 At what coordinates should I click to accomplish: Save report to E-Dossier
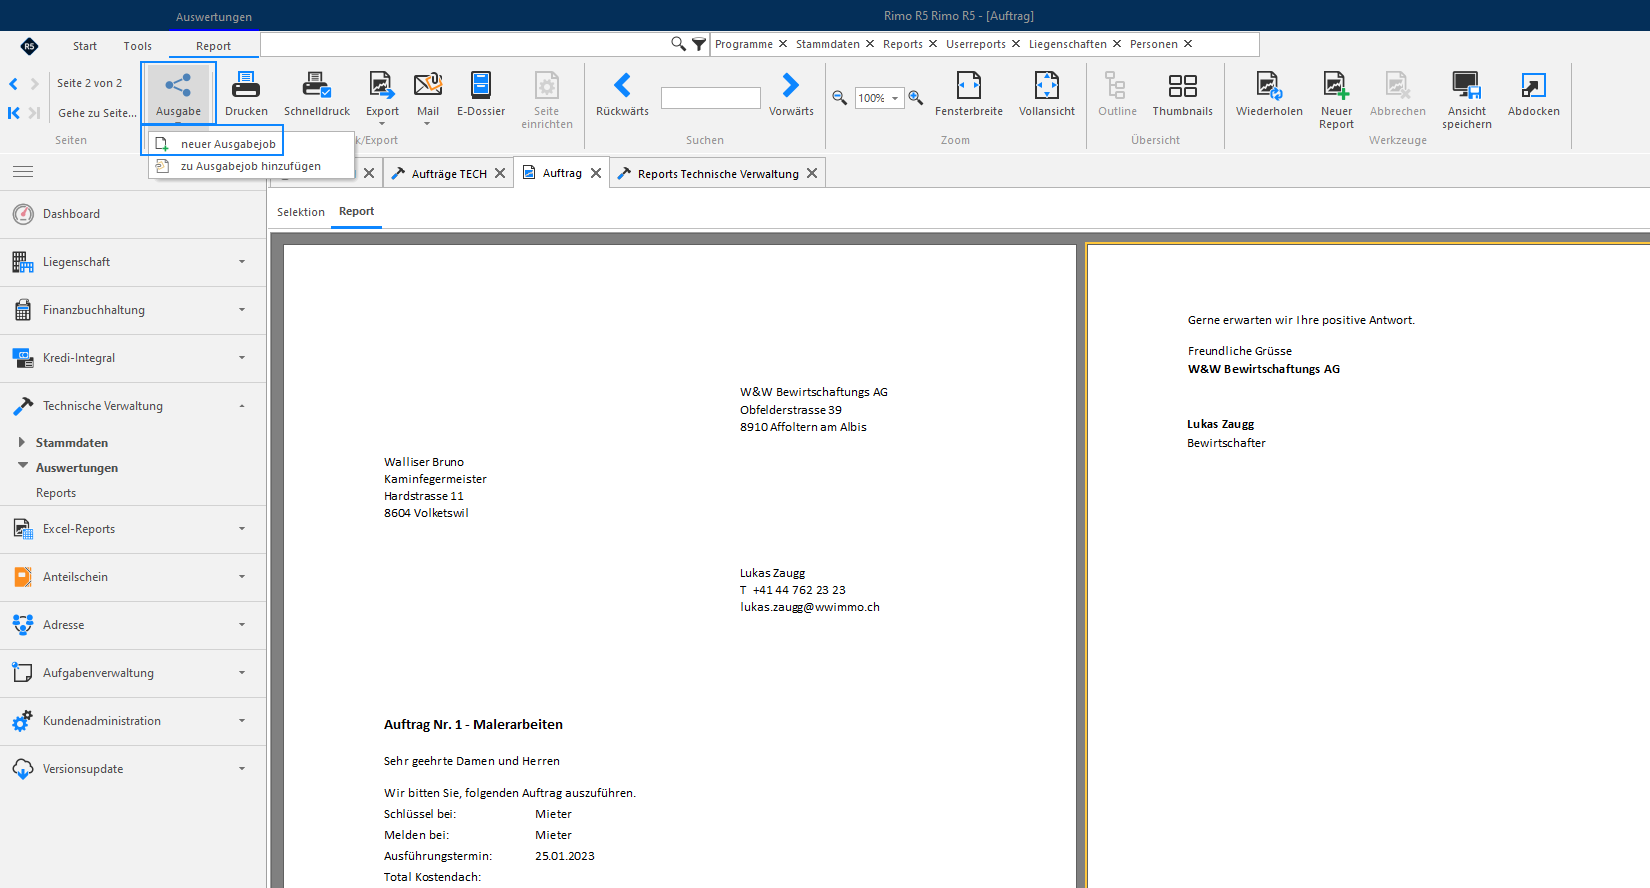pyautogui.click(x=481, y=95)
